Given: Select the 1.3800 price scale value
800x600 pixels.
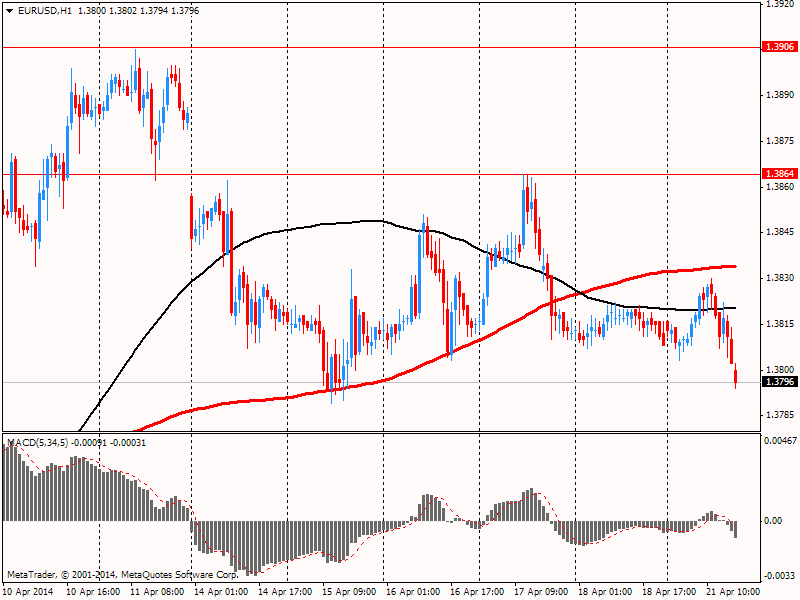Looking at the screenshot, I should tap(781, 369).
